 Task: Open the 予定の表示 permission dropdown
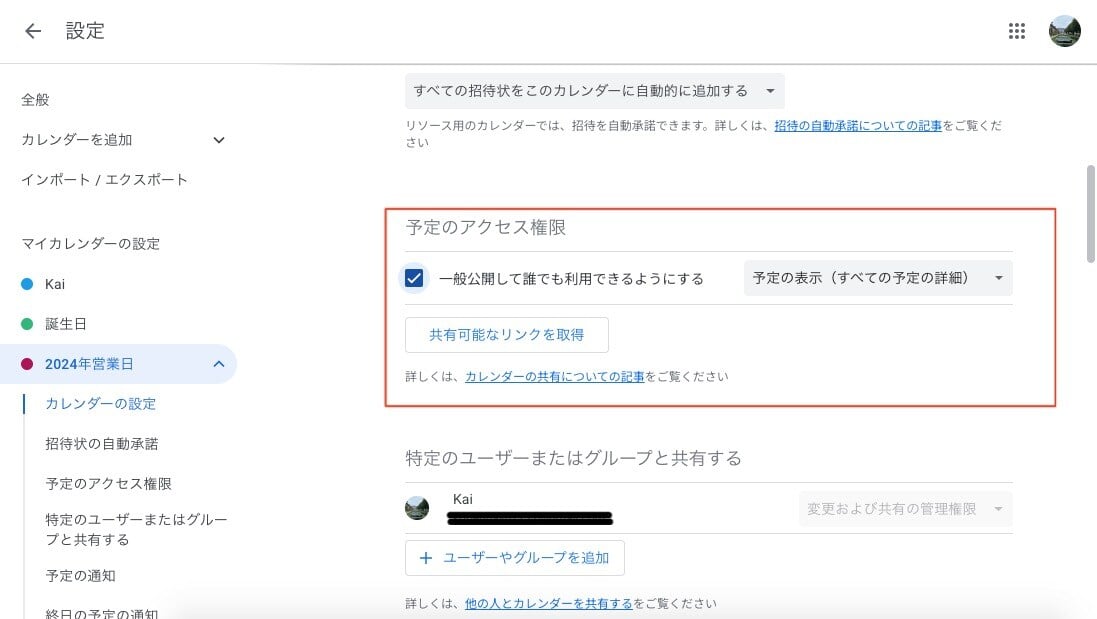(877, 277)
